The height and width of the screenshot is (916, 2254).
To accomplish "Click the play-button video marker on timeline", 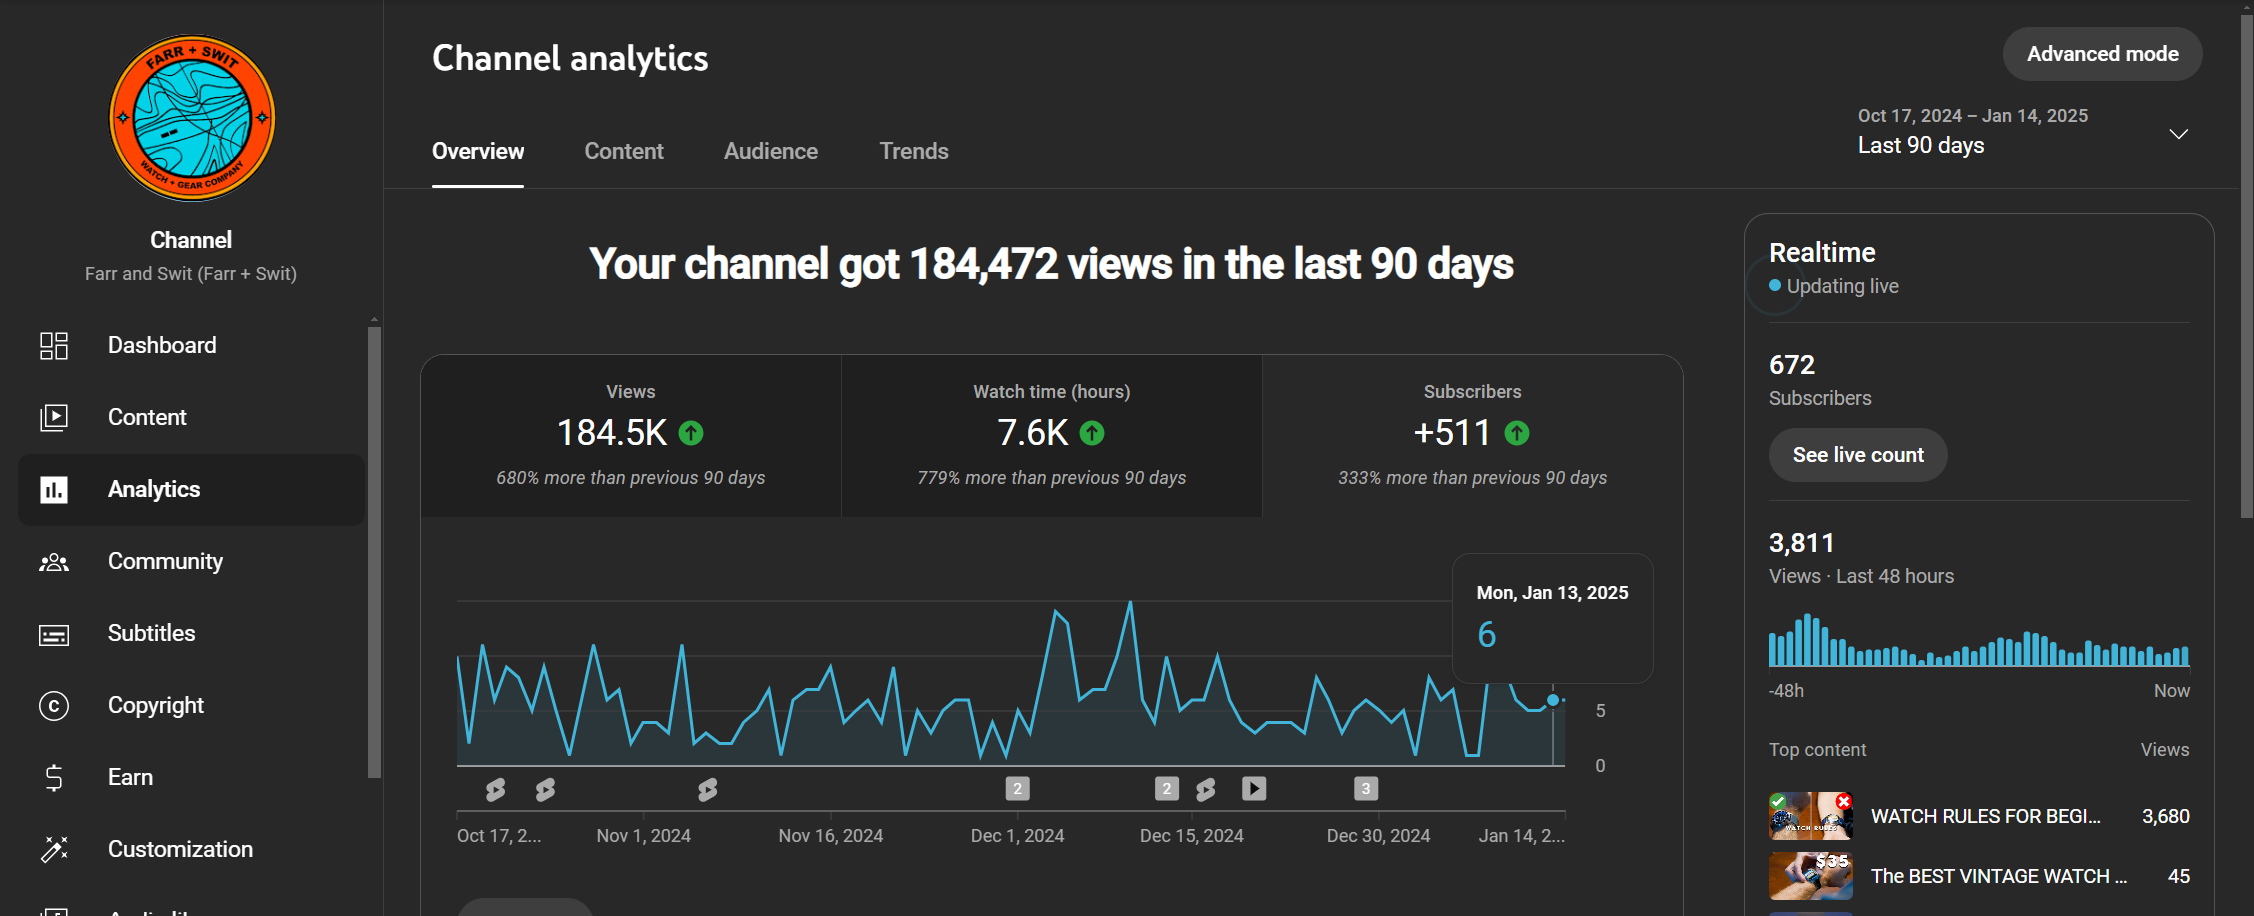I will (x=1254, y=789).
